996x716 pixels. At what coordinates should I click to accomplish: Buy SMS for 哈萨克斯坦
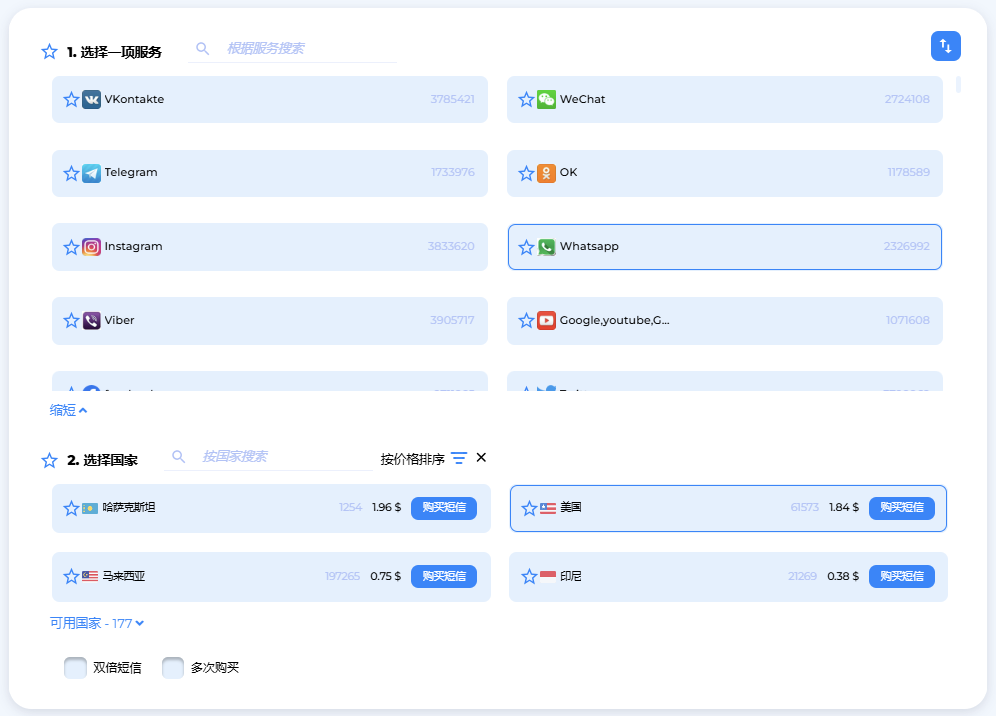pyautogui.click(x=444, y=508)
